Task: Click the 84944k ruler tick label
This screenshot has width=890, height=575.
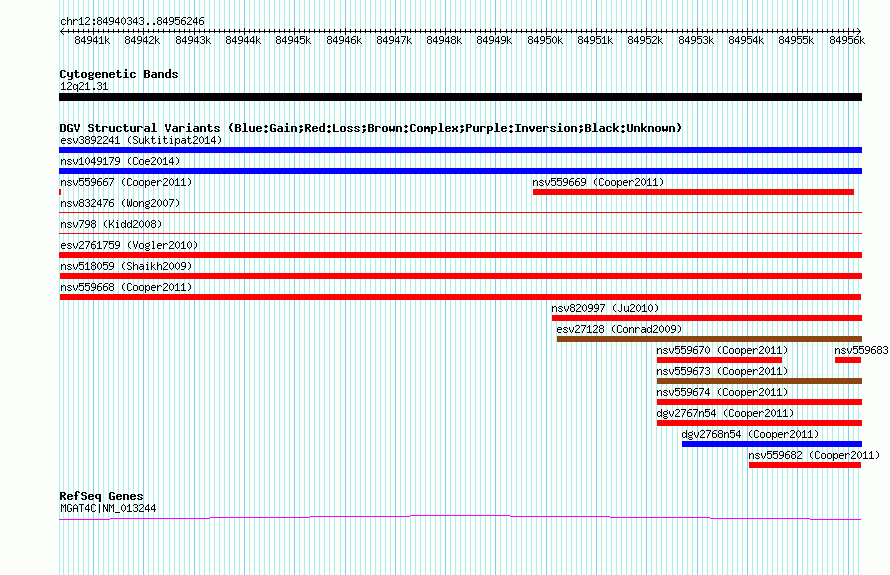Action: tap(243, 40)
